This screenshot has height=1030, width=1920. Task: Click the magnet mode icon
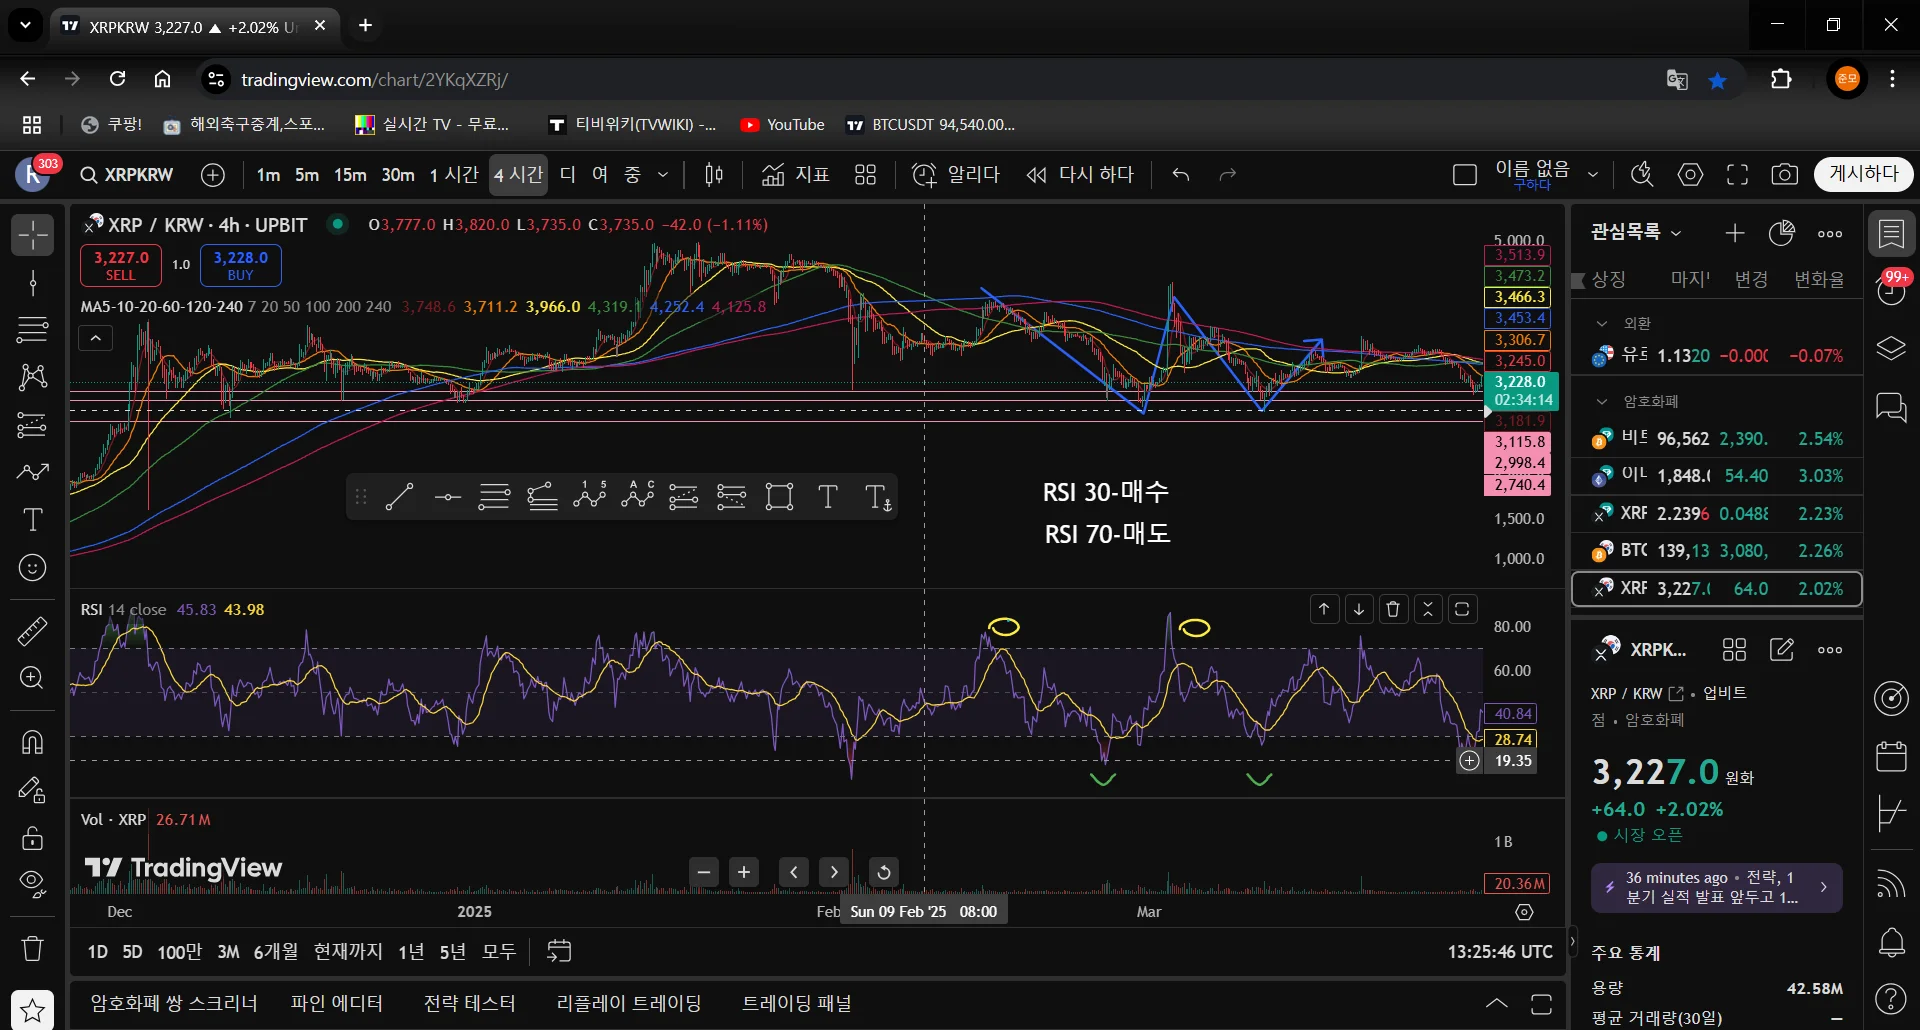point(33,742)
